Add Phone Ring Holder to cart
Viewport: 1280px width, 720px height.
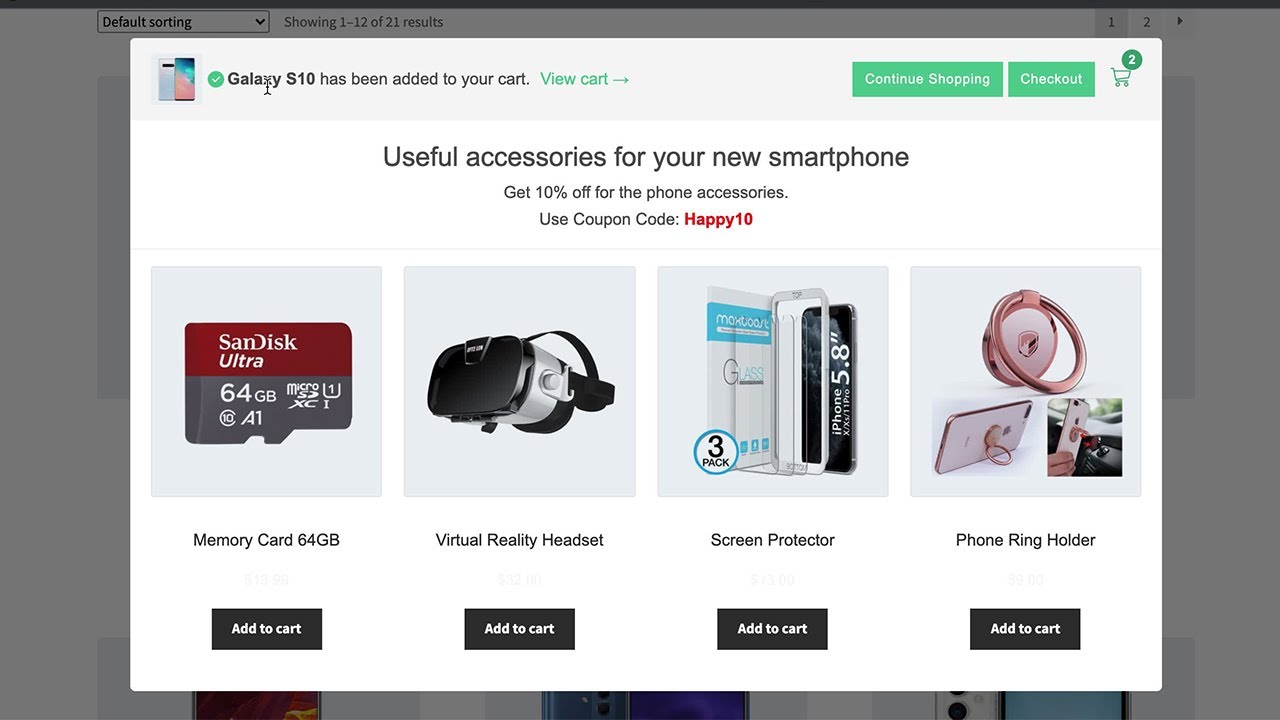pyautogui.click(x=1025, y=629)
